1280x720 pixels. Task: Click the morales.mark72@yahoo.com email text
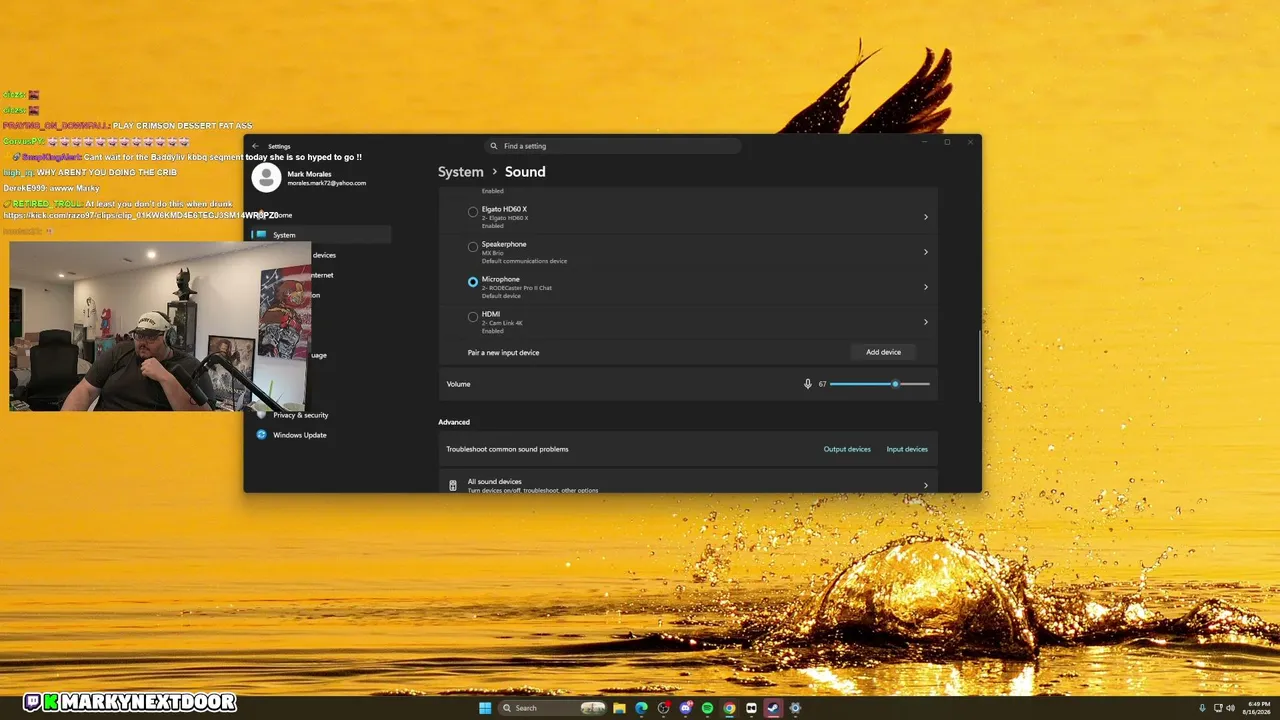[327, 183]
